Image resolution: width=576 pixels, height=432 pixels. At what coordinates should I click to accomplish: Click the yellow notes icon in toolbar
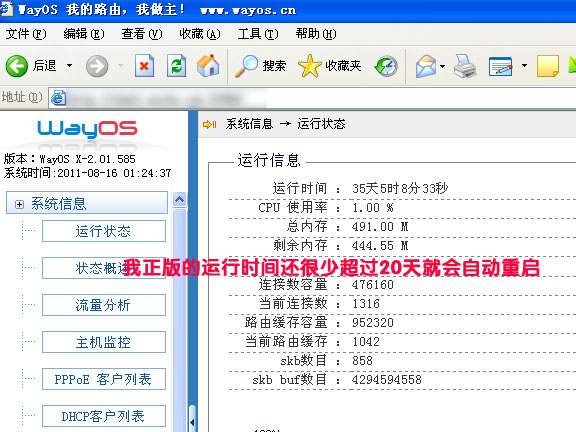(548, 66)
